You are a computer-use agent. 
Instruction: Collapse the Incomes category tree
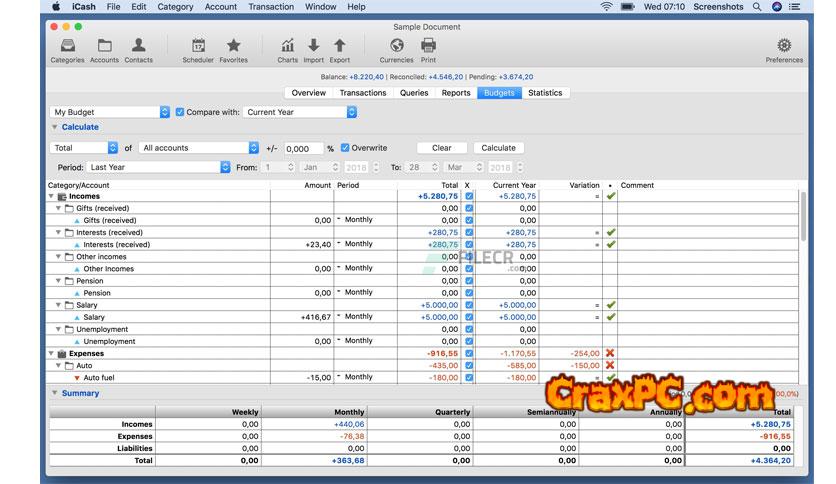point(51,196)
